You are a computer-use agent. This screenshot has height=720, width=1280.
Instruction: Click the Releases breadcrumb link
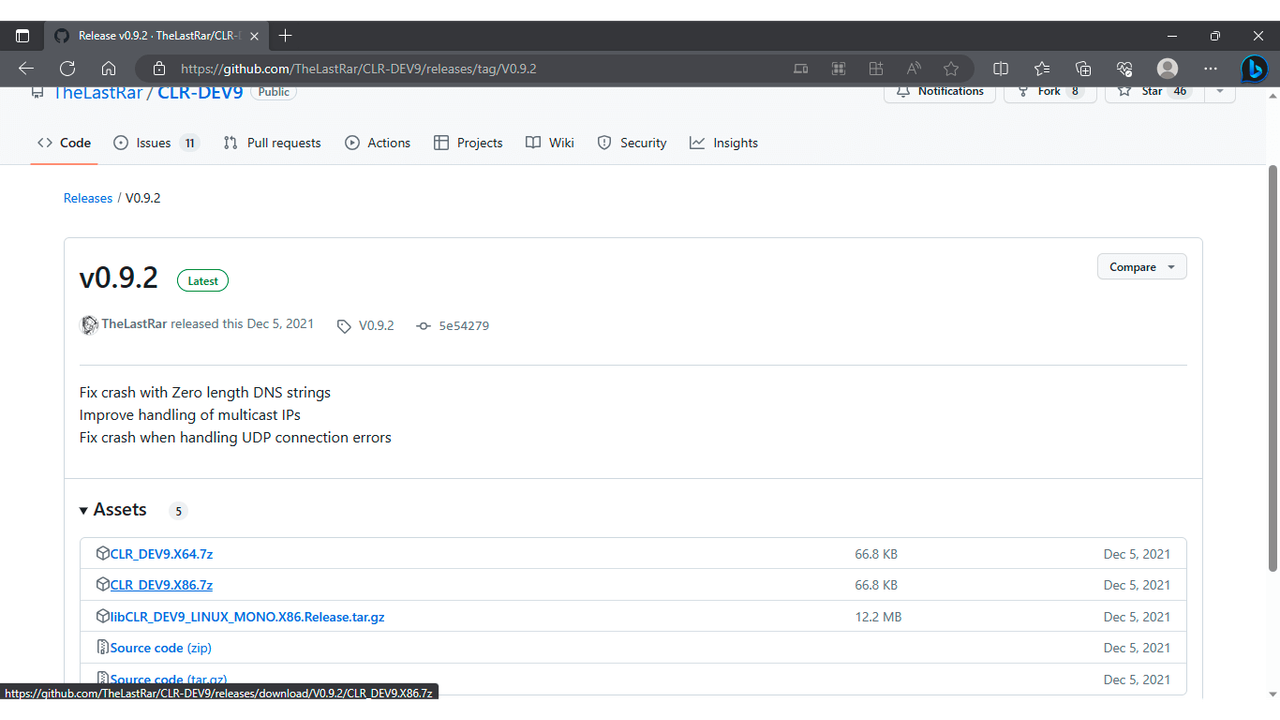pos(88,198)
